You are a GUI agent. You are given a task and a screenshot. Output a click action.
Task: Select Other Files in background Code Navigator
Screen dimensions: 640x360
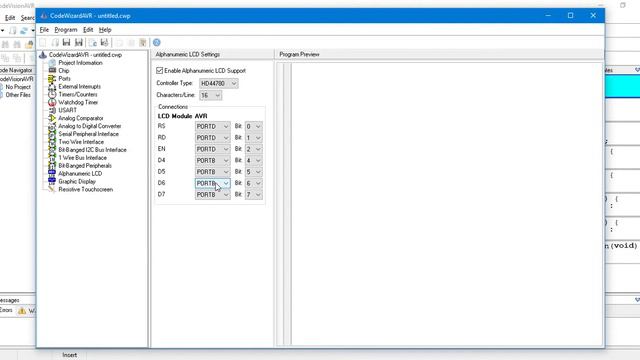[x=18, y=95]
